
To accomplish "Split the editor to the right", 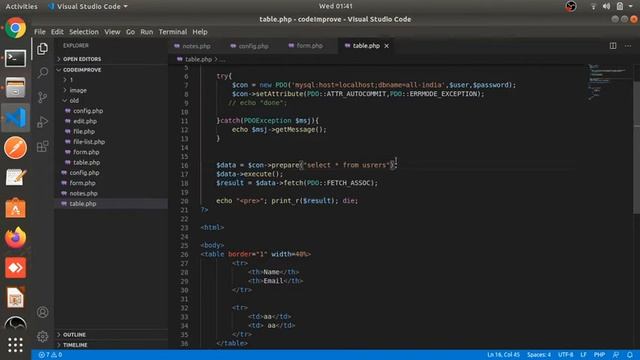I will point(613,46).
